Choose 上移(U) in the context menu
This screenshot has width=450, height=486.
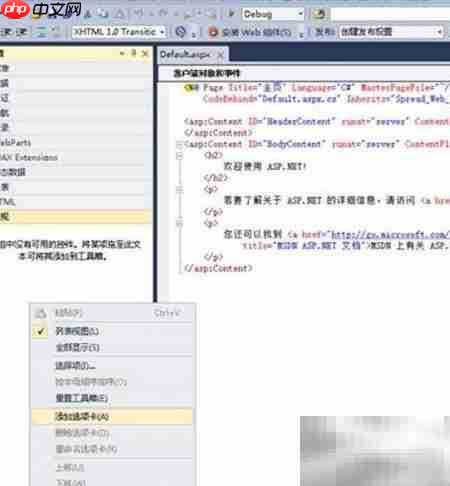[112, 468]
